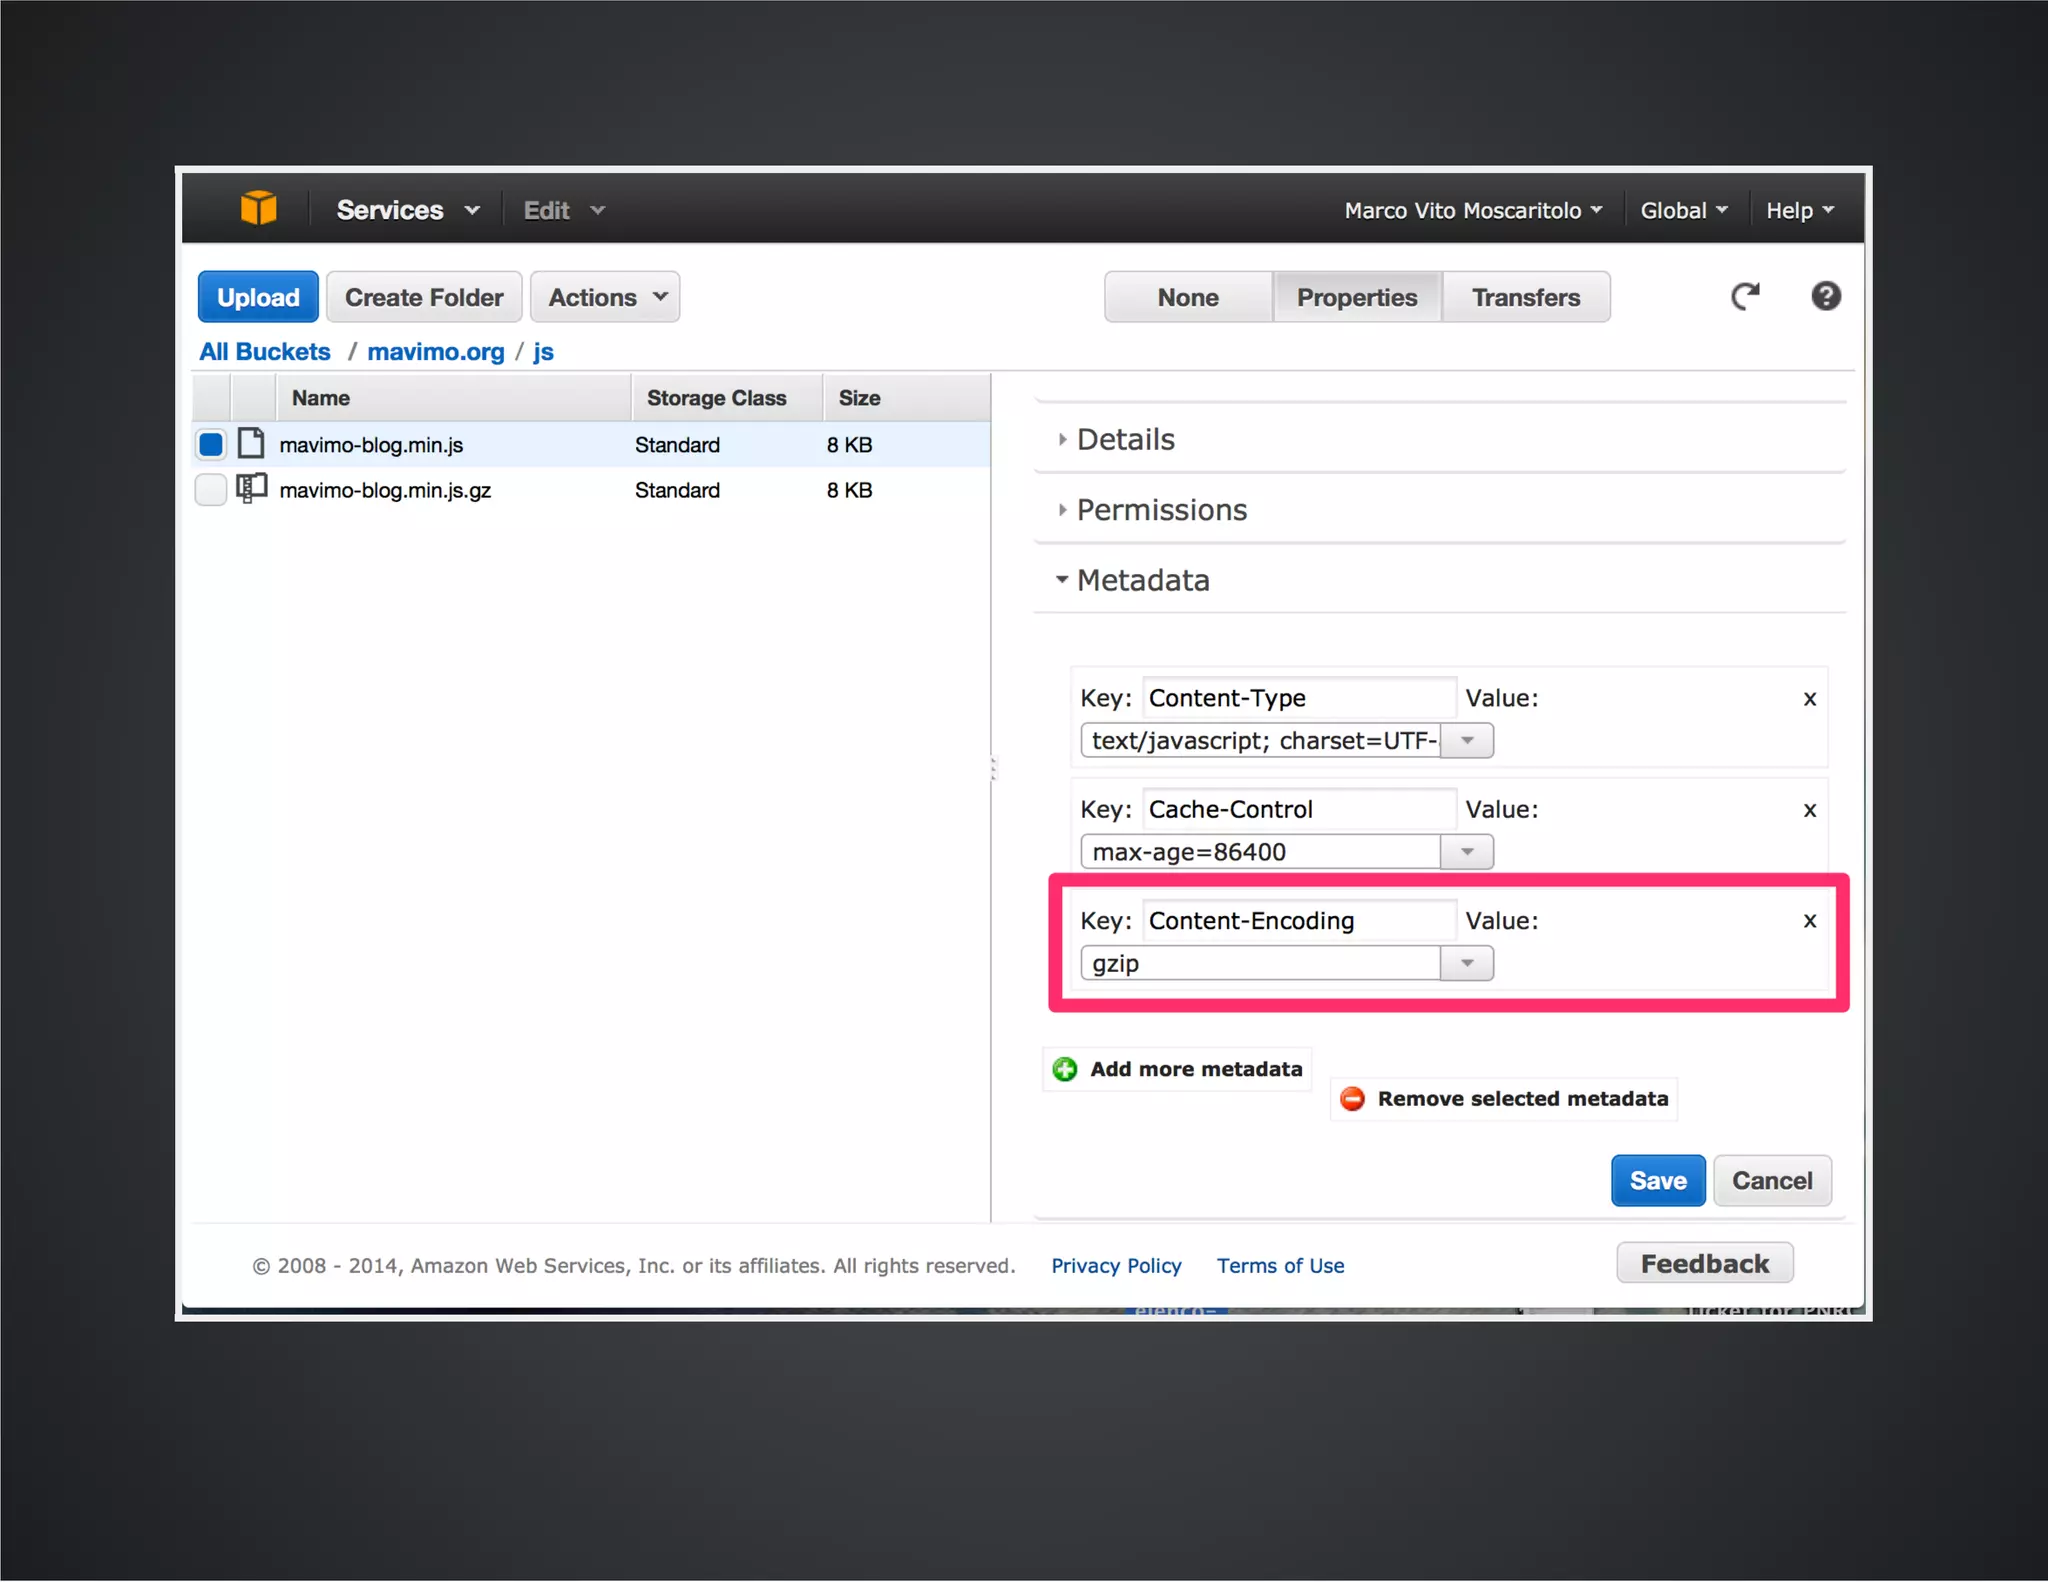Open the max-age=86400 value dropdown
2048x1582 pixels.
1467,852
